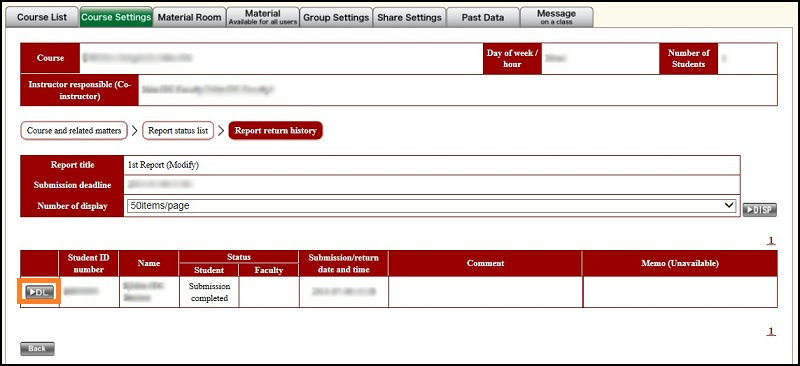This screenshot has height=366, width=800.
Task: Open the Past Data tab
Action: click(x=483, y=17)
